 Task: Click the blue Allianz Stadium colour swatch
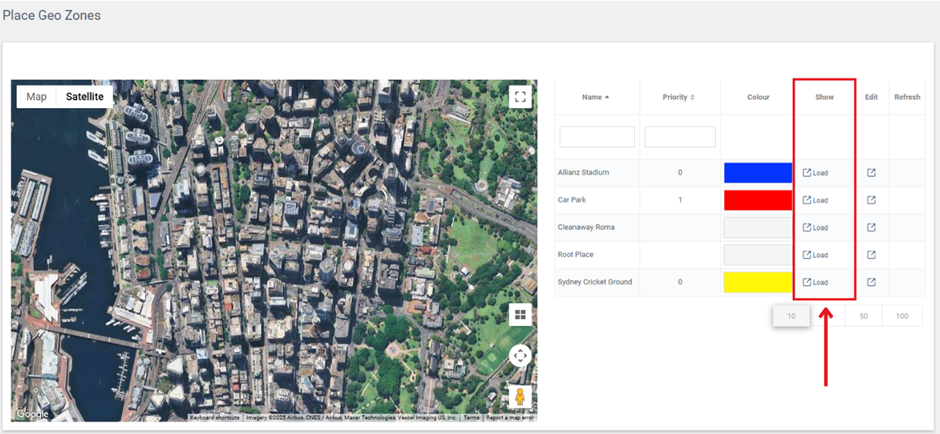[758, 173]
